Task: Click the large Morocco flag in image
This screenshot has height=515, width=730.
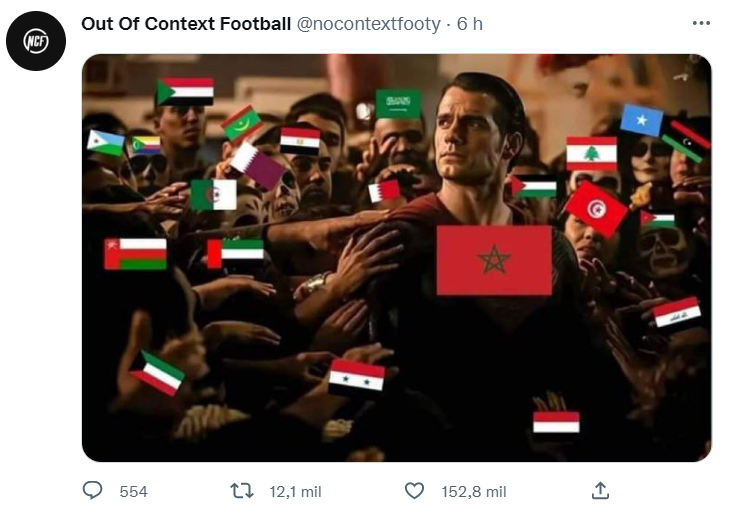Action: (x=494, y=260)
